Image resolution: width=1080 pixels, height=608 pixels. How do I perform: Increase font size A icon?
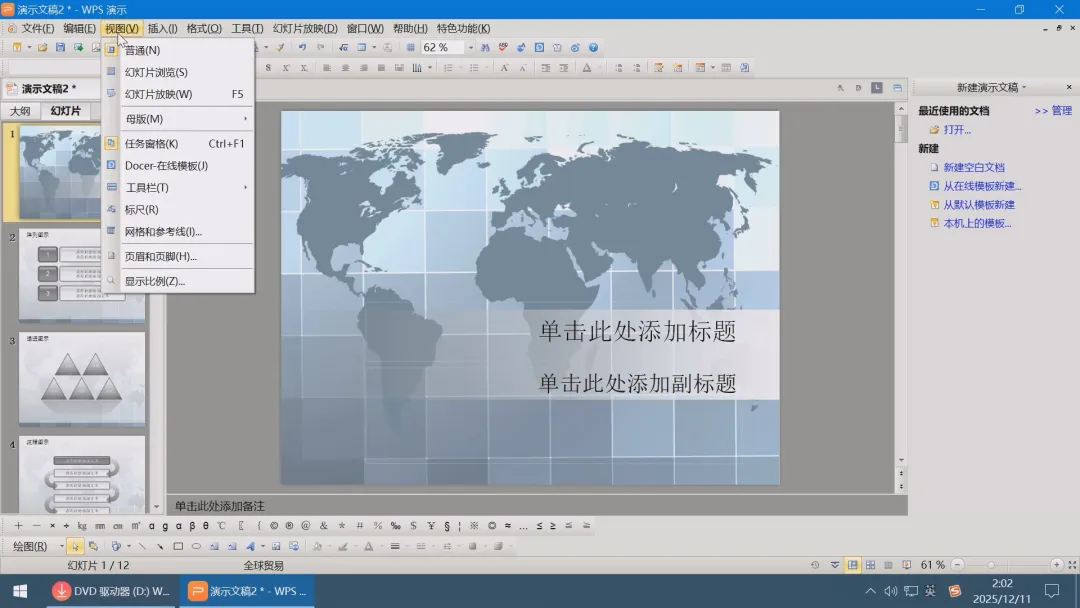click(x=504, y=67)
